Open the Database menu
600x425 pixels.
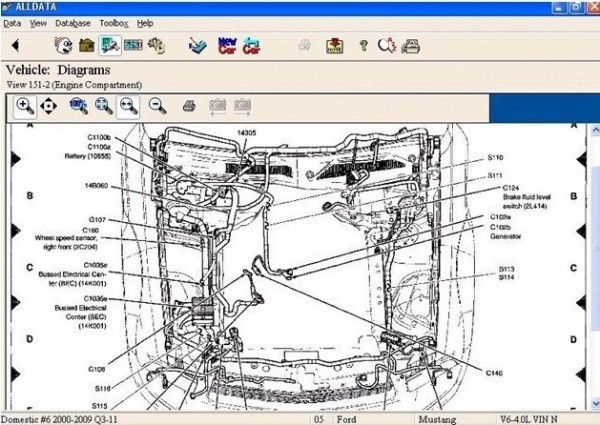[x=72, y=22]
